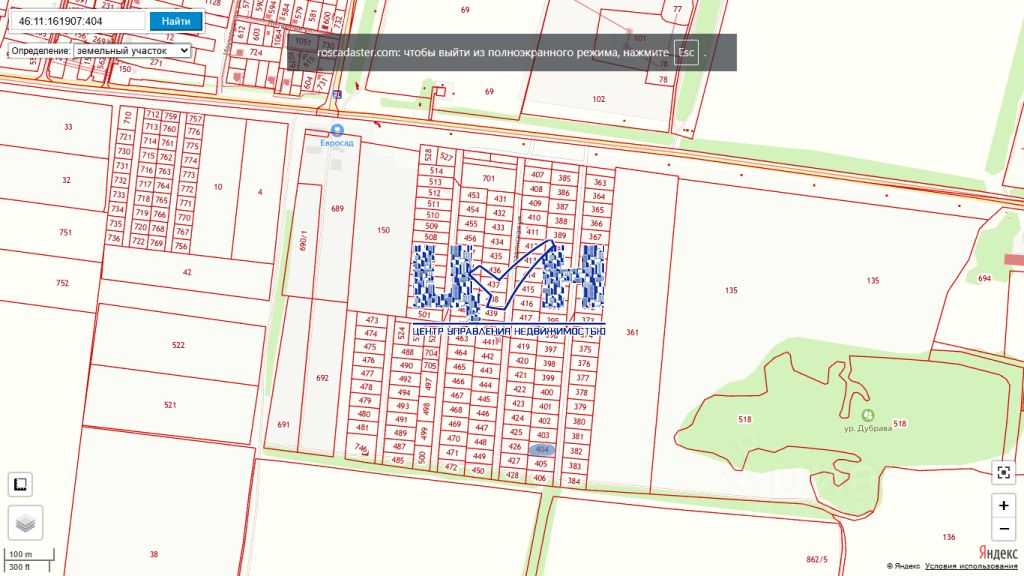Click parcel labeled 407
1024x576 pixels.
[x=537, y=175]
